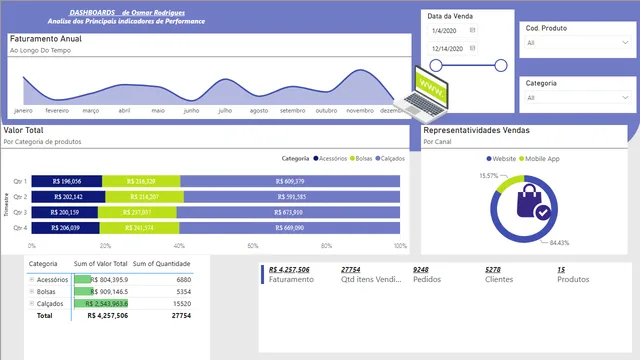640x360 pixels.
Task: Click the 9248 Pedidos card value
Action: (421, 269)
